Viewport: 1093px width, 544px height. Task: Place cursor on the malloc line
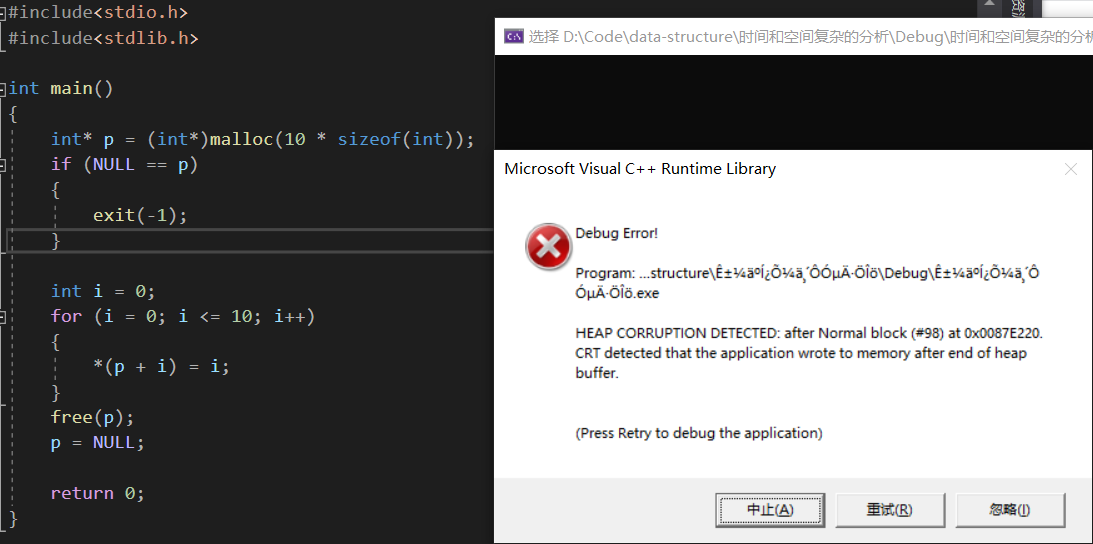coord(262,139)
